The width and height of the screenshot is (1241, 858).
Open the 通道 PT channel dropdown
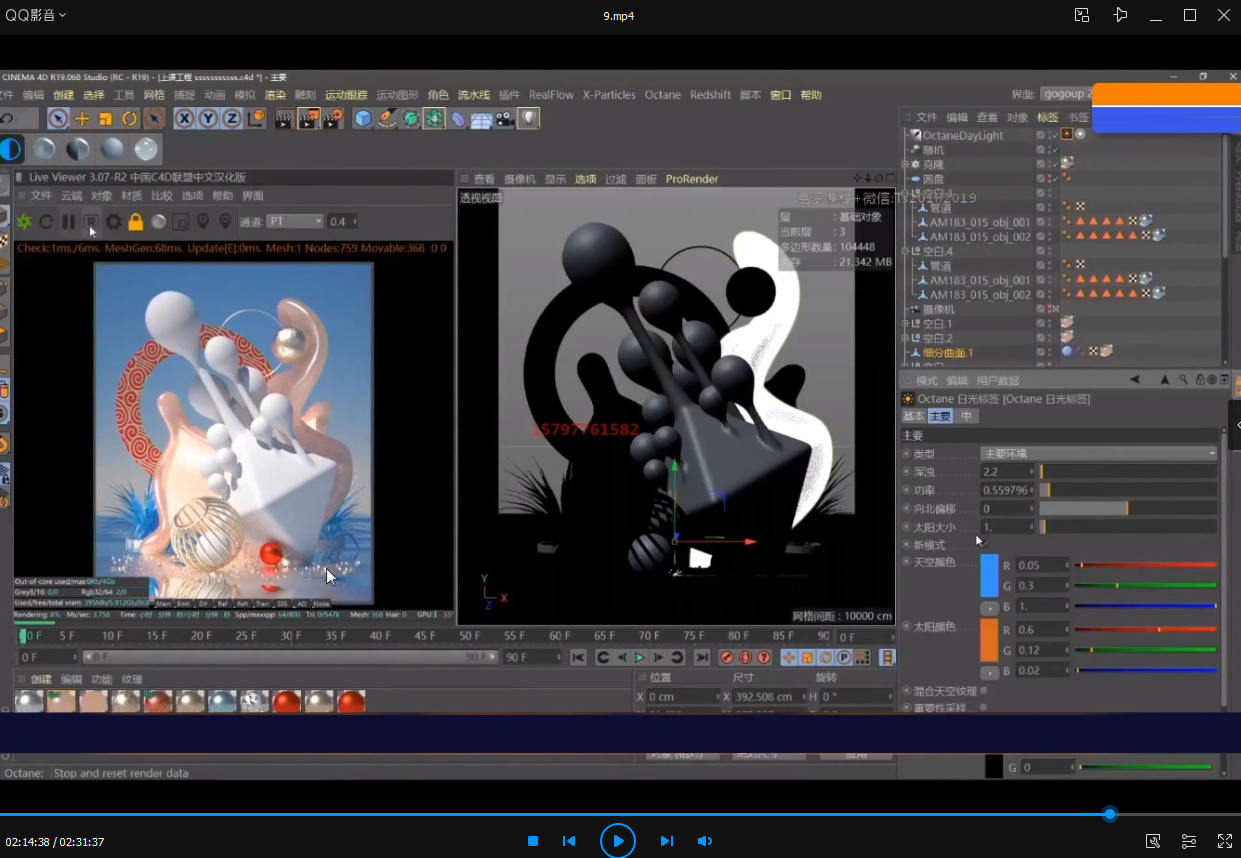[295, 221]
